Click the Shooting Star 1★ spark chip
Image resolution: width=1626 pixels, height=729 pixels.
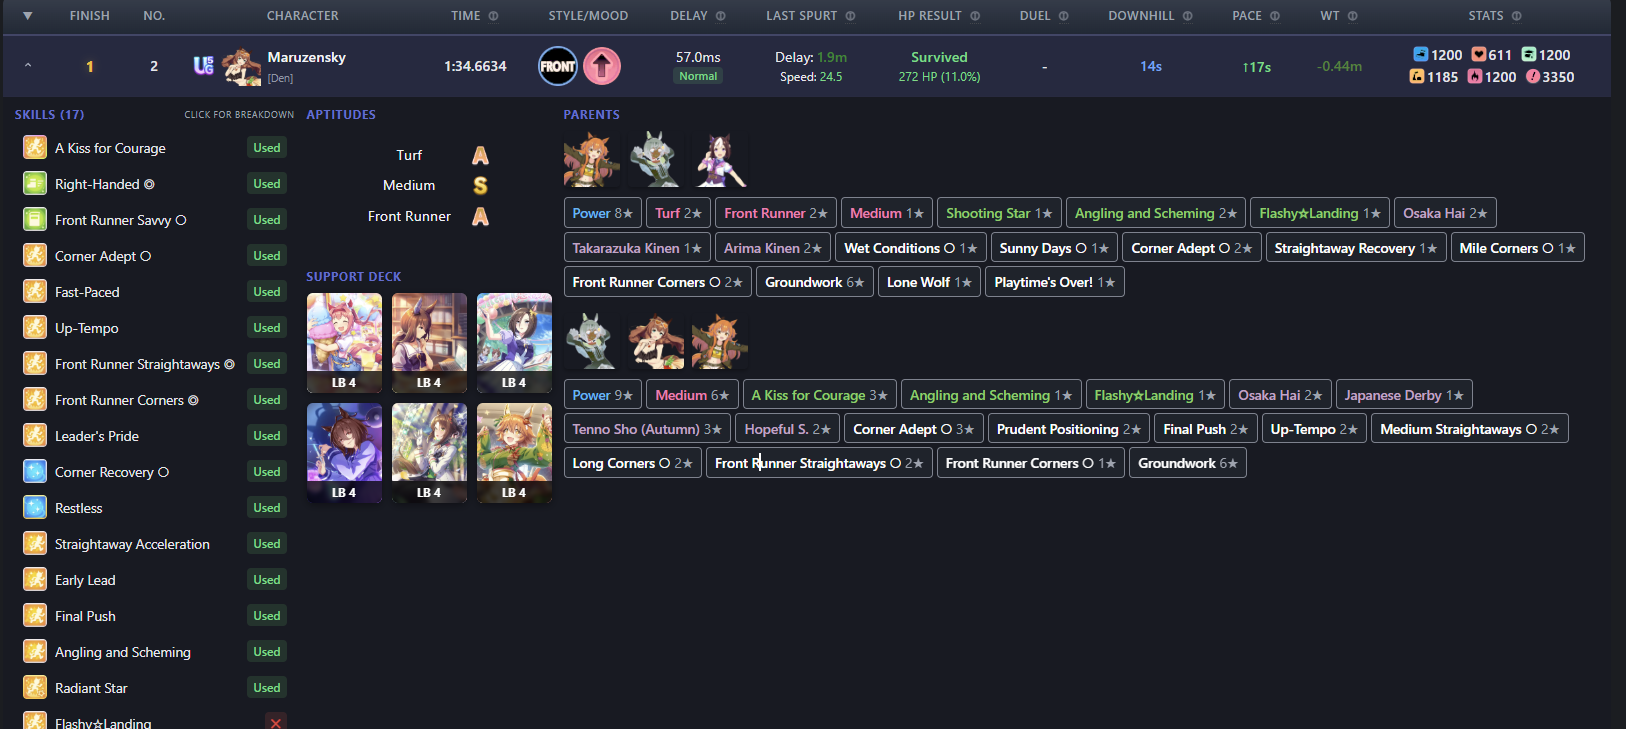pos(999,213)
